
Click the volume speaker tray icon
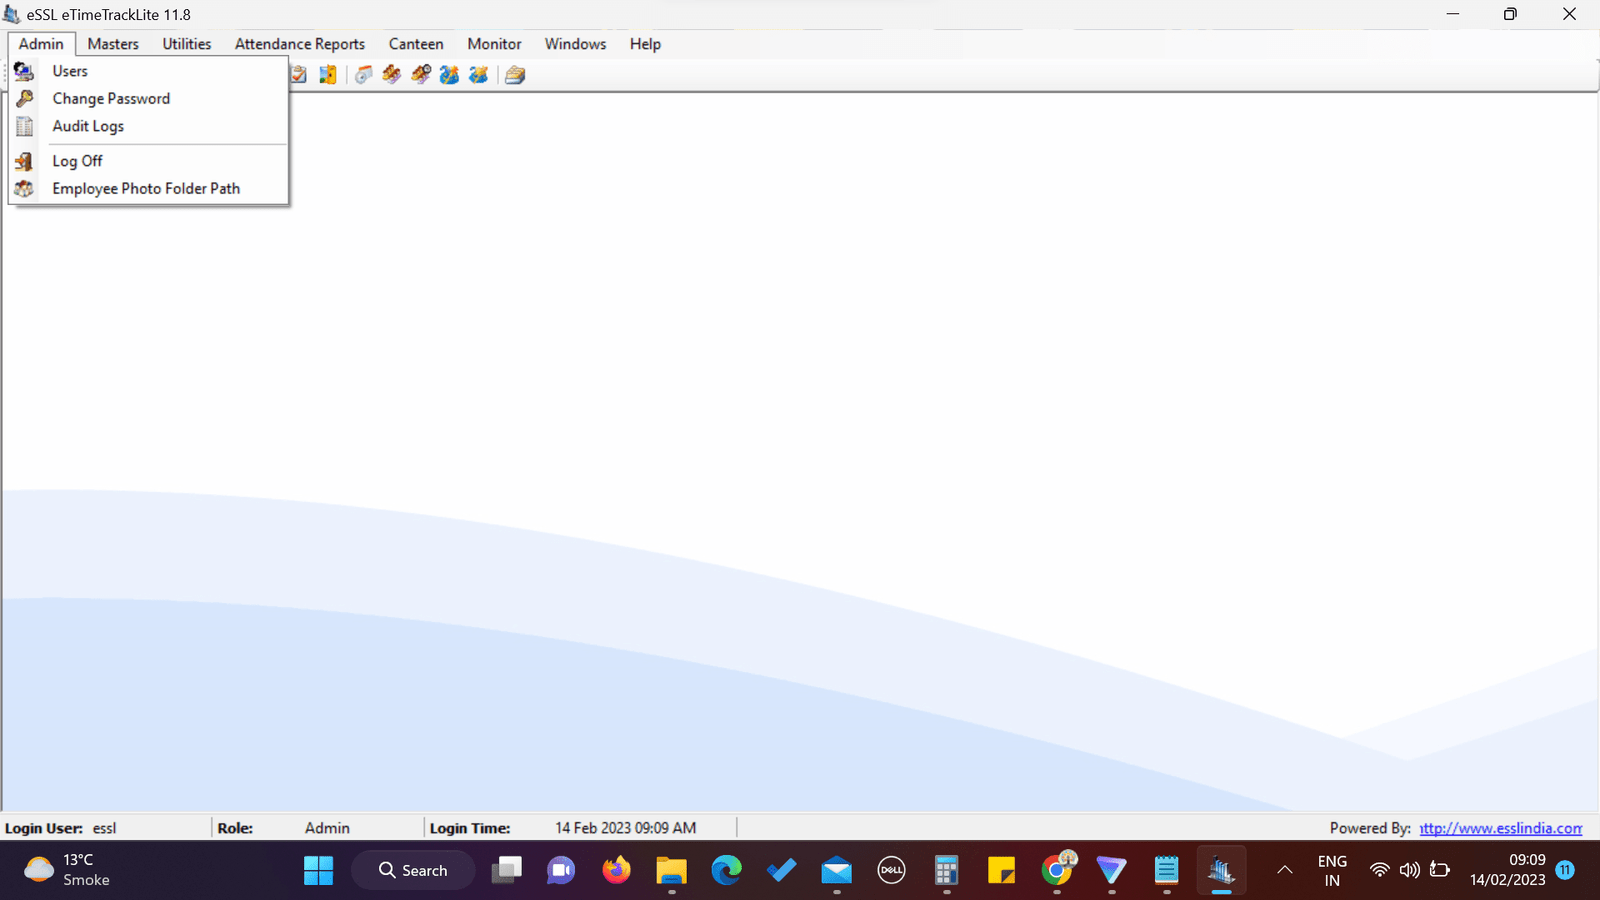tap(1410, 870)
